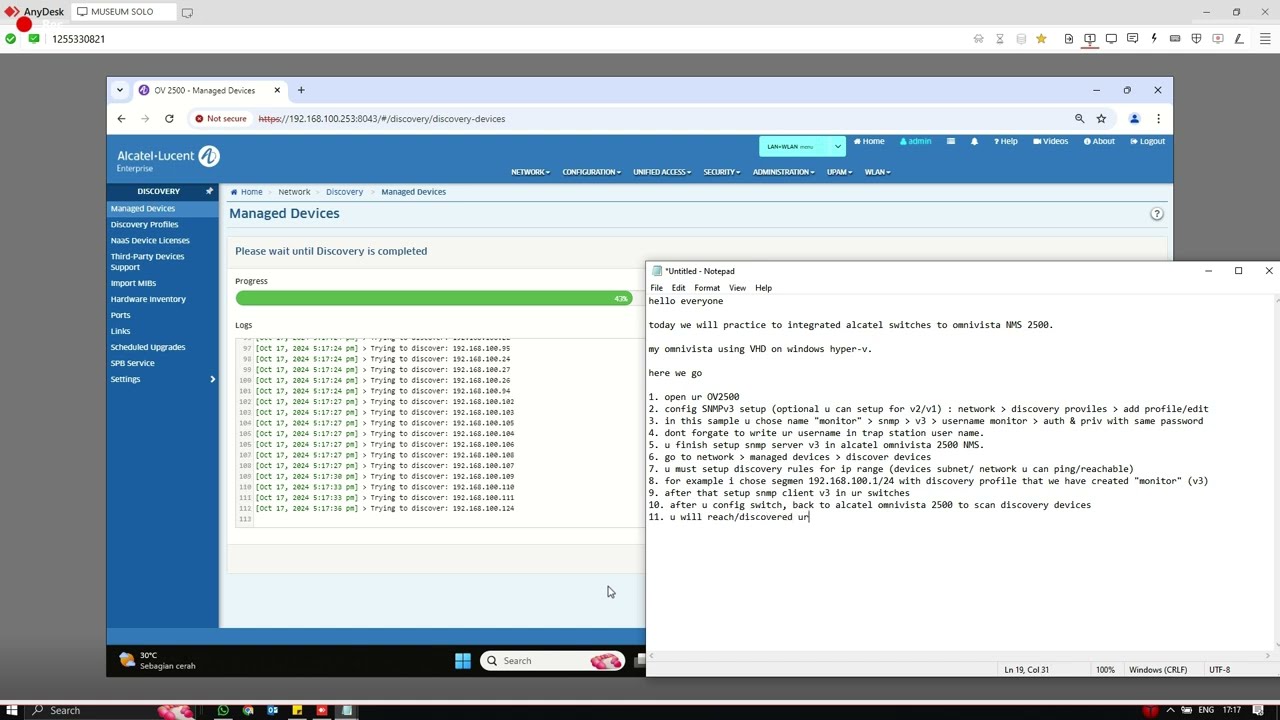The height and width of the screenshot is (720, 1280).
Task: Expand the ADMINISTRATION menu
Action: (x=783, y=172)
